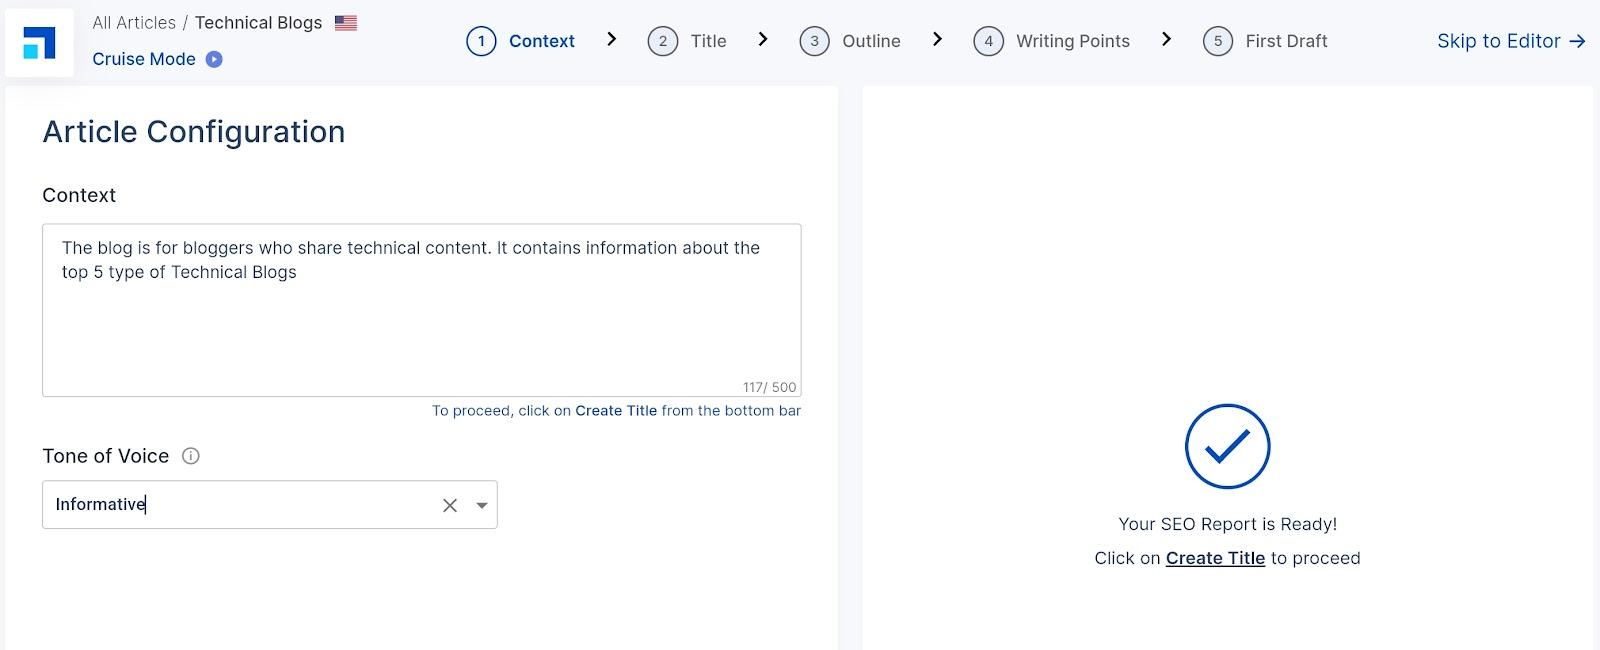The height and width of the screenshot is (650, 1600).
Task: Click the US flag icon
Action: coord(346,23)
